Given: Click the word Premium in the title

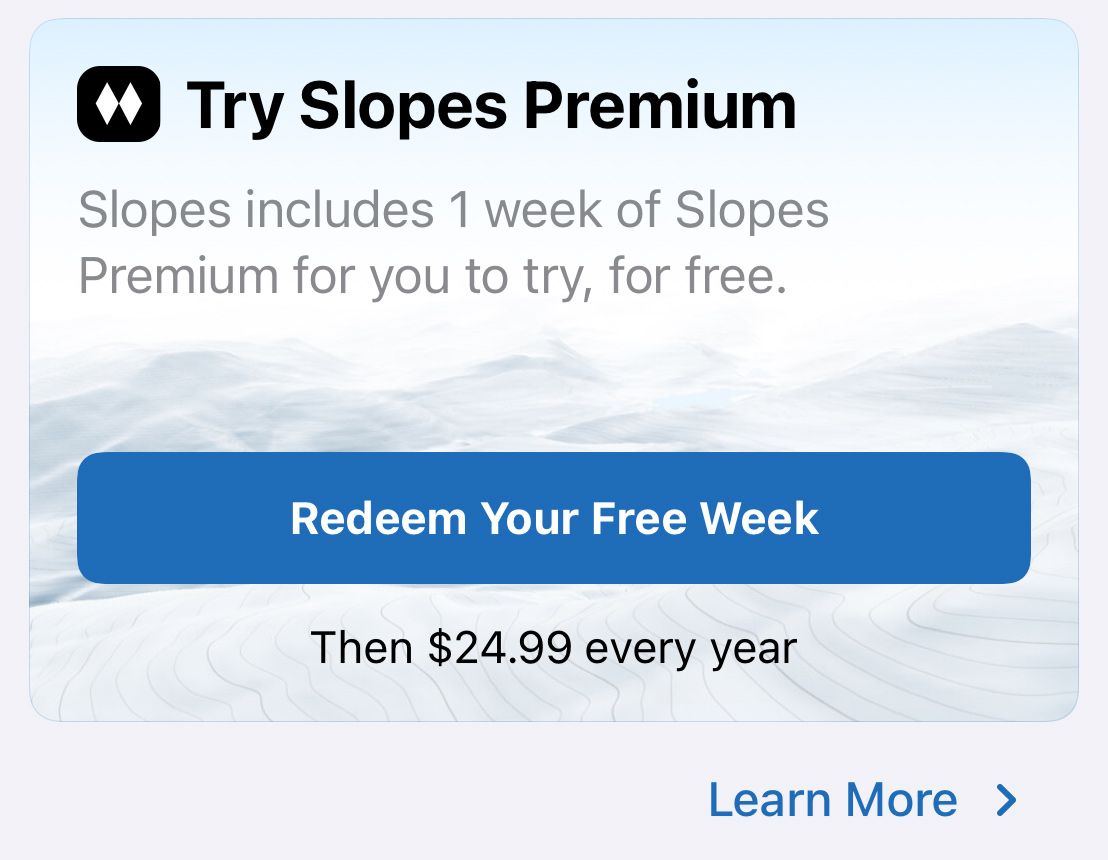Looking at the screenshot, I should (x=660, y=106).
